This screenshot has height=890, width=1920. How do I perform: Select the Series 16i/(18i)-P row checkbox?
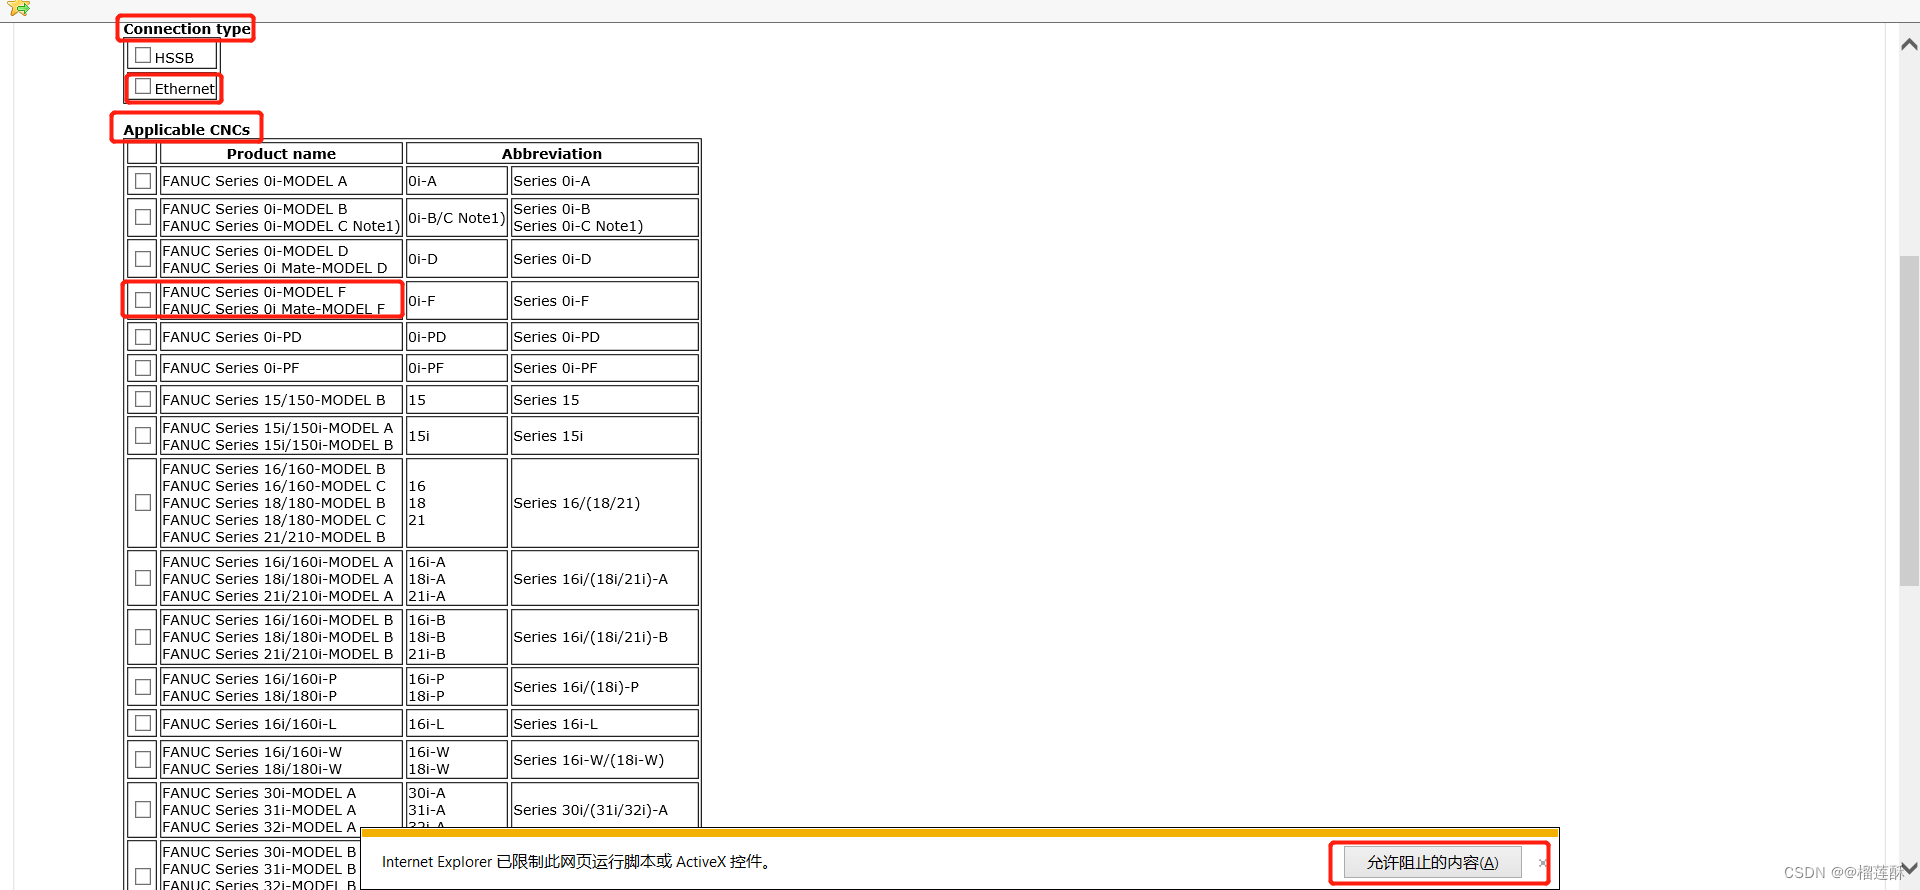coord(143,687)
